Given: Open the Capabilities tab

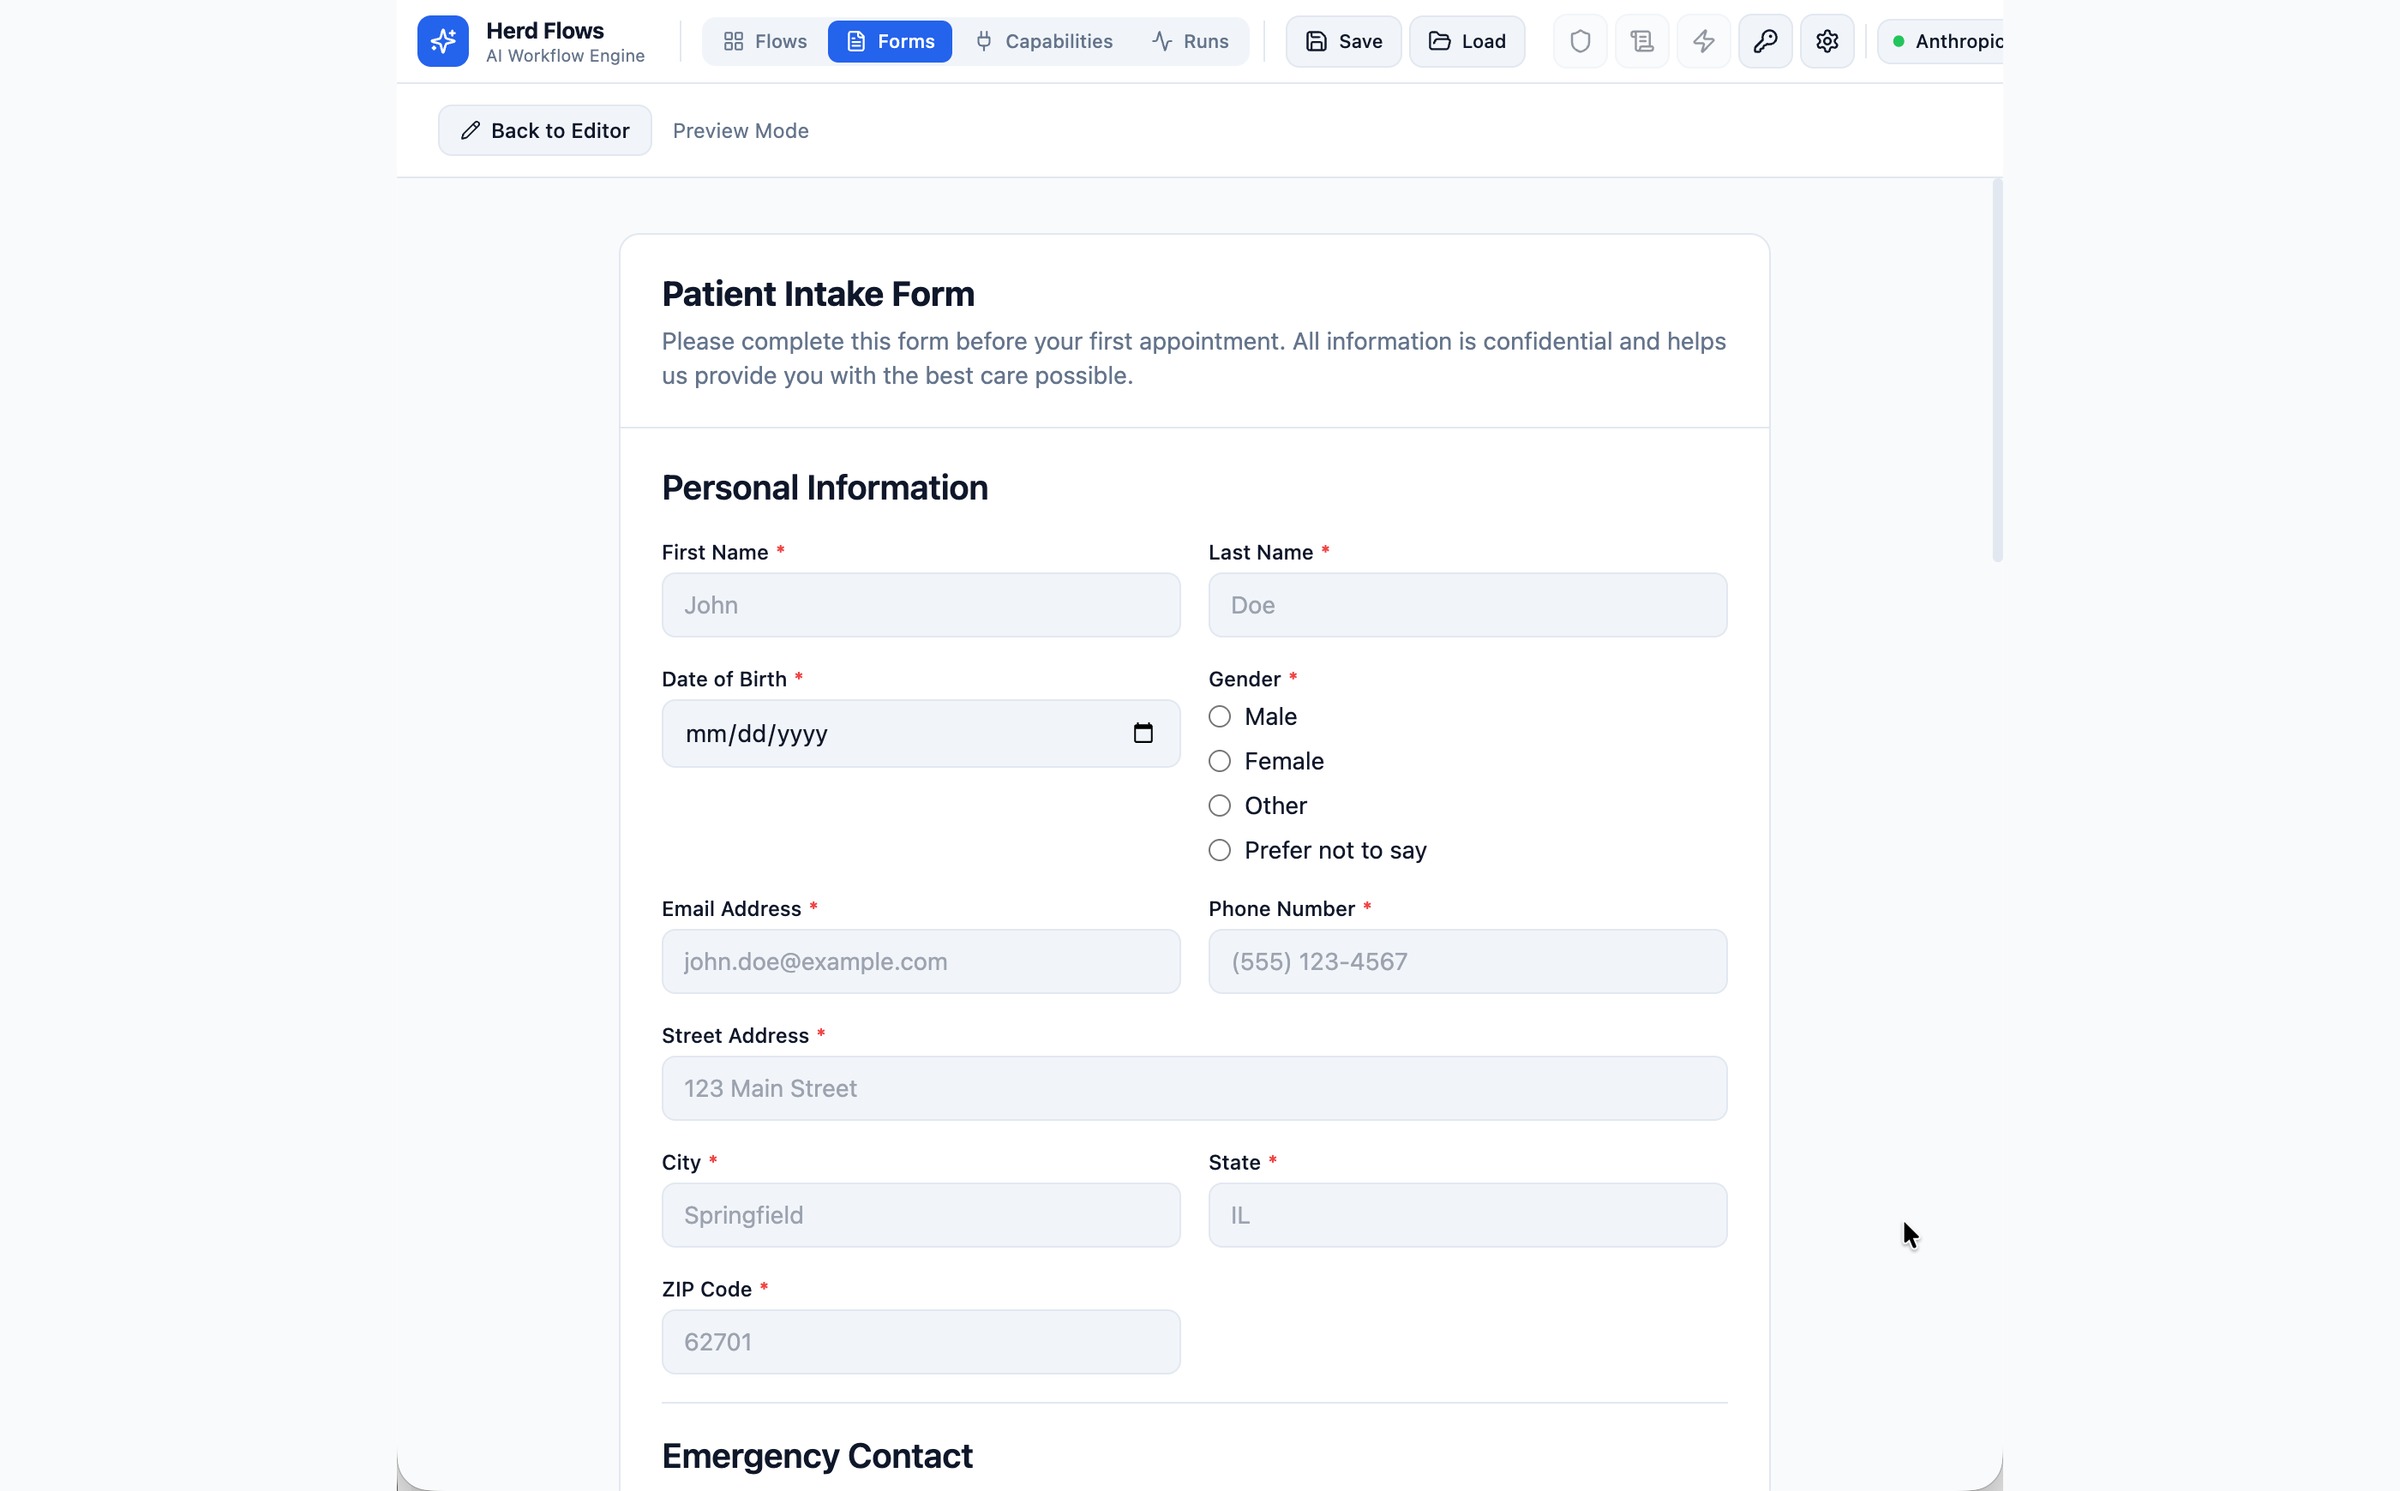Looking at the screenshot, I should 1044,41.
